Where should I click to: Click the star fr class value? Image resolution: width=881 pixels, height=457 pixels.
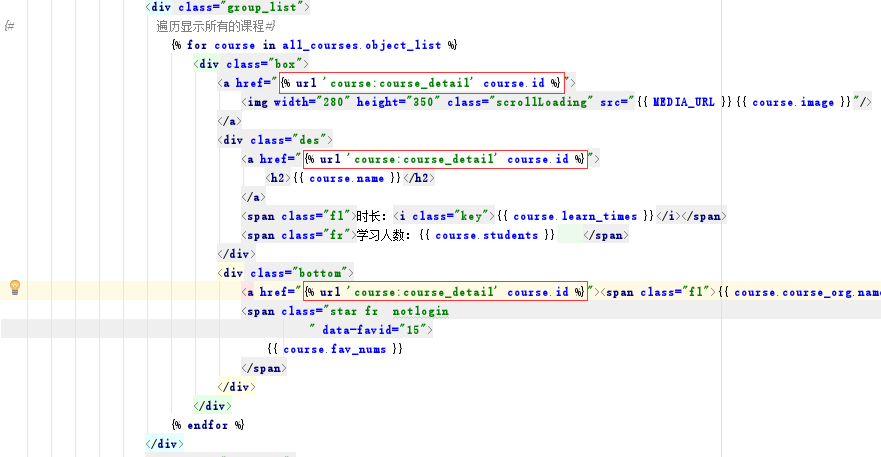coord(354,311)
